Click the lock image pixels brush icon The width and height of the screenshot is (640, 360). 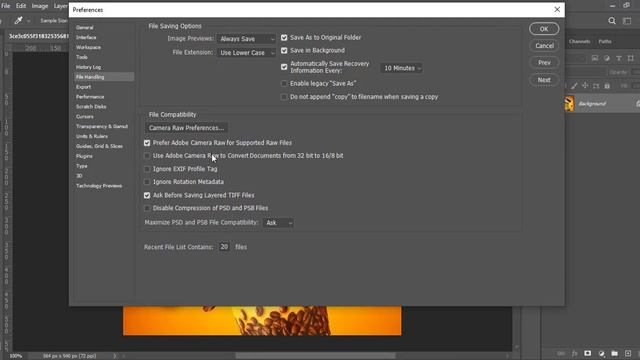(574, 86)
